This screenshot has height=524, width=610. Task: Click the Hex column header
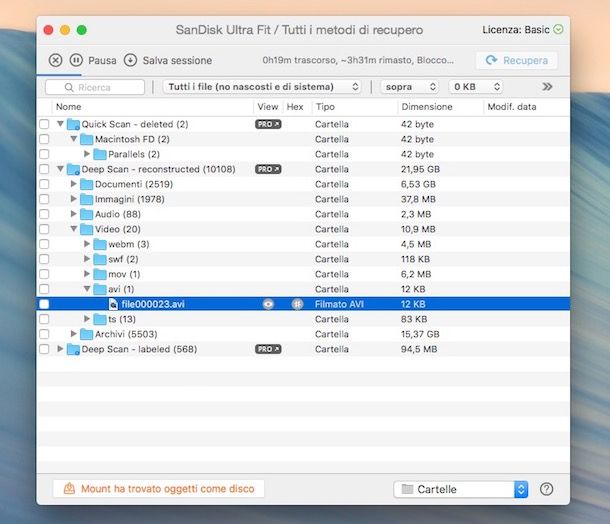pyautogui.click(x=295, y=107)
